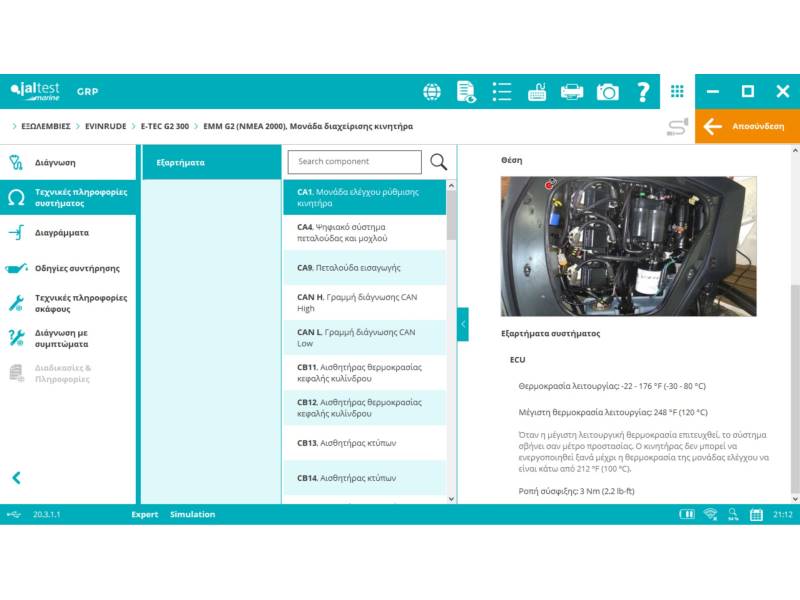This screenshot has width=800, height=600.
Task: Click the Search component input field
Action: coord(355,162)
